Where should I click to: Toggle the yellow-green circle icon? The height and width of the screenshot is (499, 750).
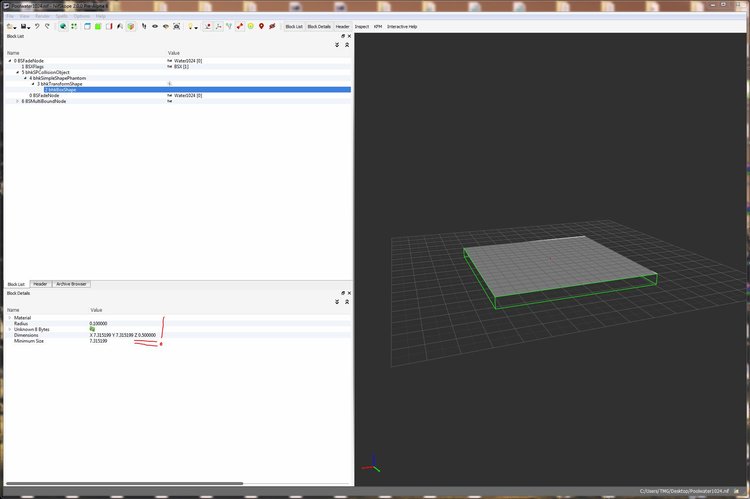click(251, 26)
